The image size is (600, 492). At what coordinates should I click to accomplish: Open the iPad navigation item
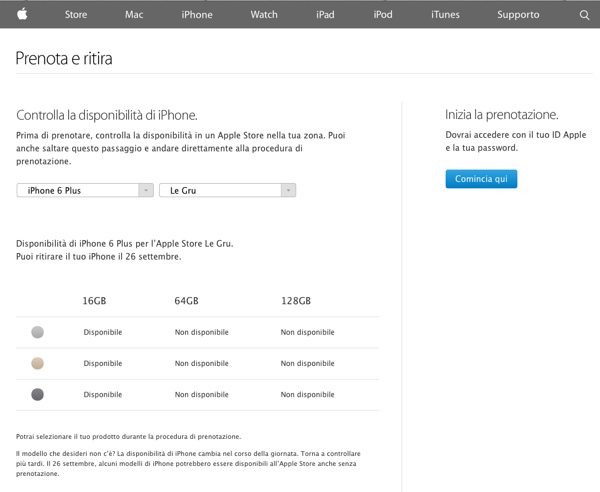[325, 15]
